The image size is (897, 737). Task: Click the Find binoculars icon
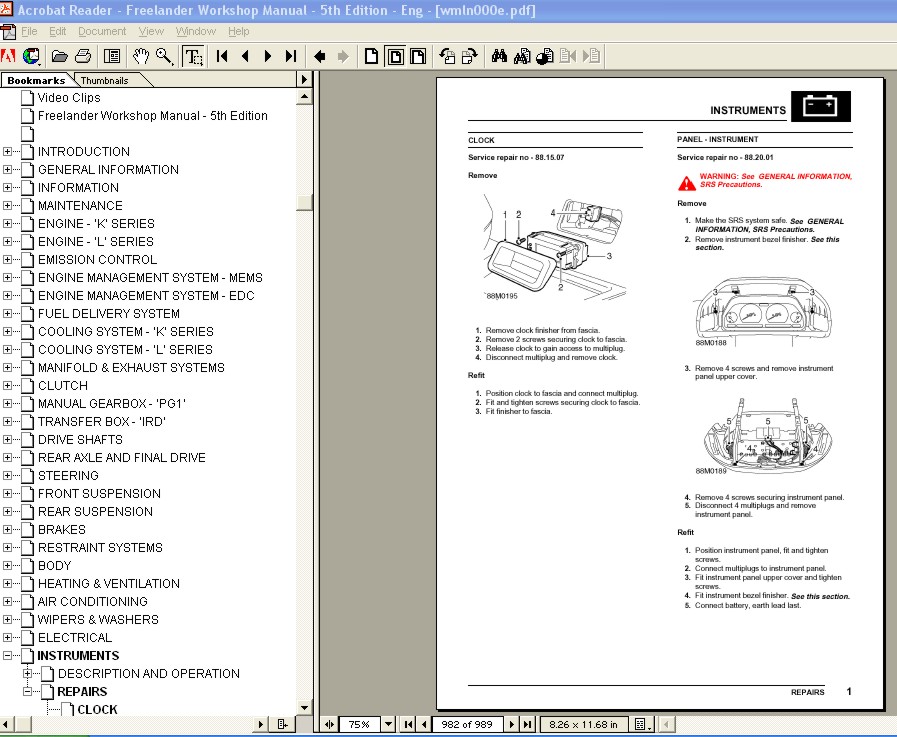499,57
